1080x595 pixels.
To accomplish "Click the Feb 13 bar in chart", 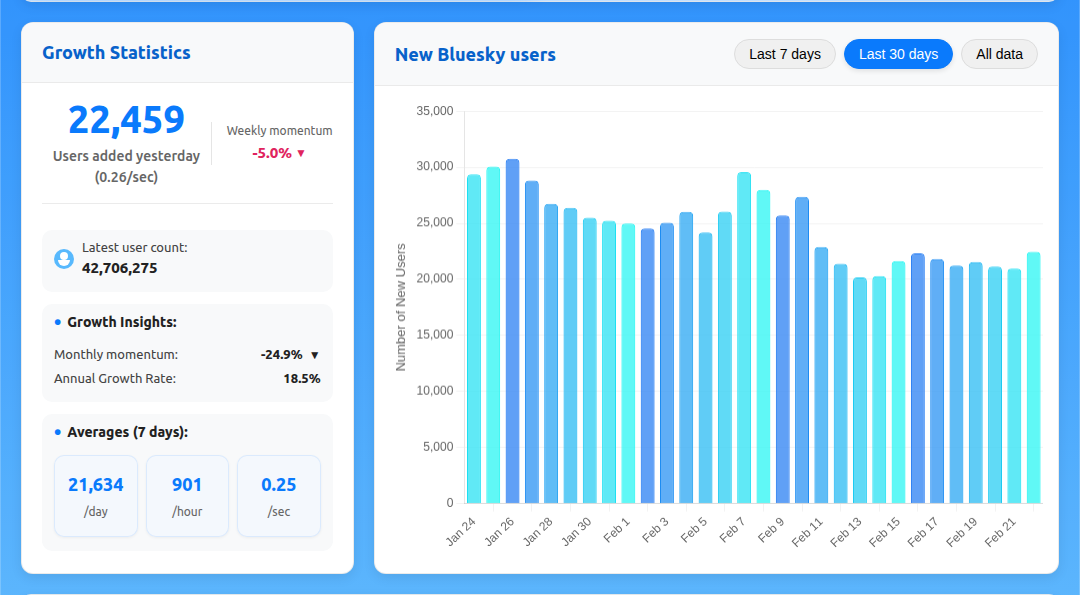I will point(859,390).
